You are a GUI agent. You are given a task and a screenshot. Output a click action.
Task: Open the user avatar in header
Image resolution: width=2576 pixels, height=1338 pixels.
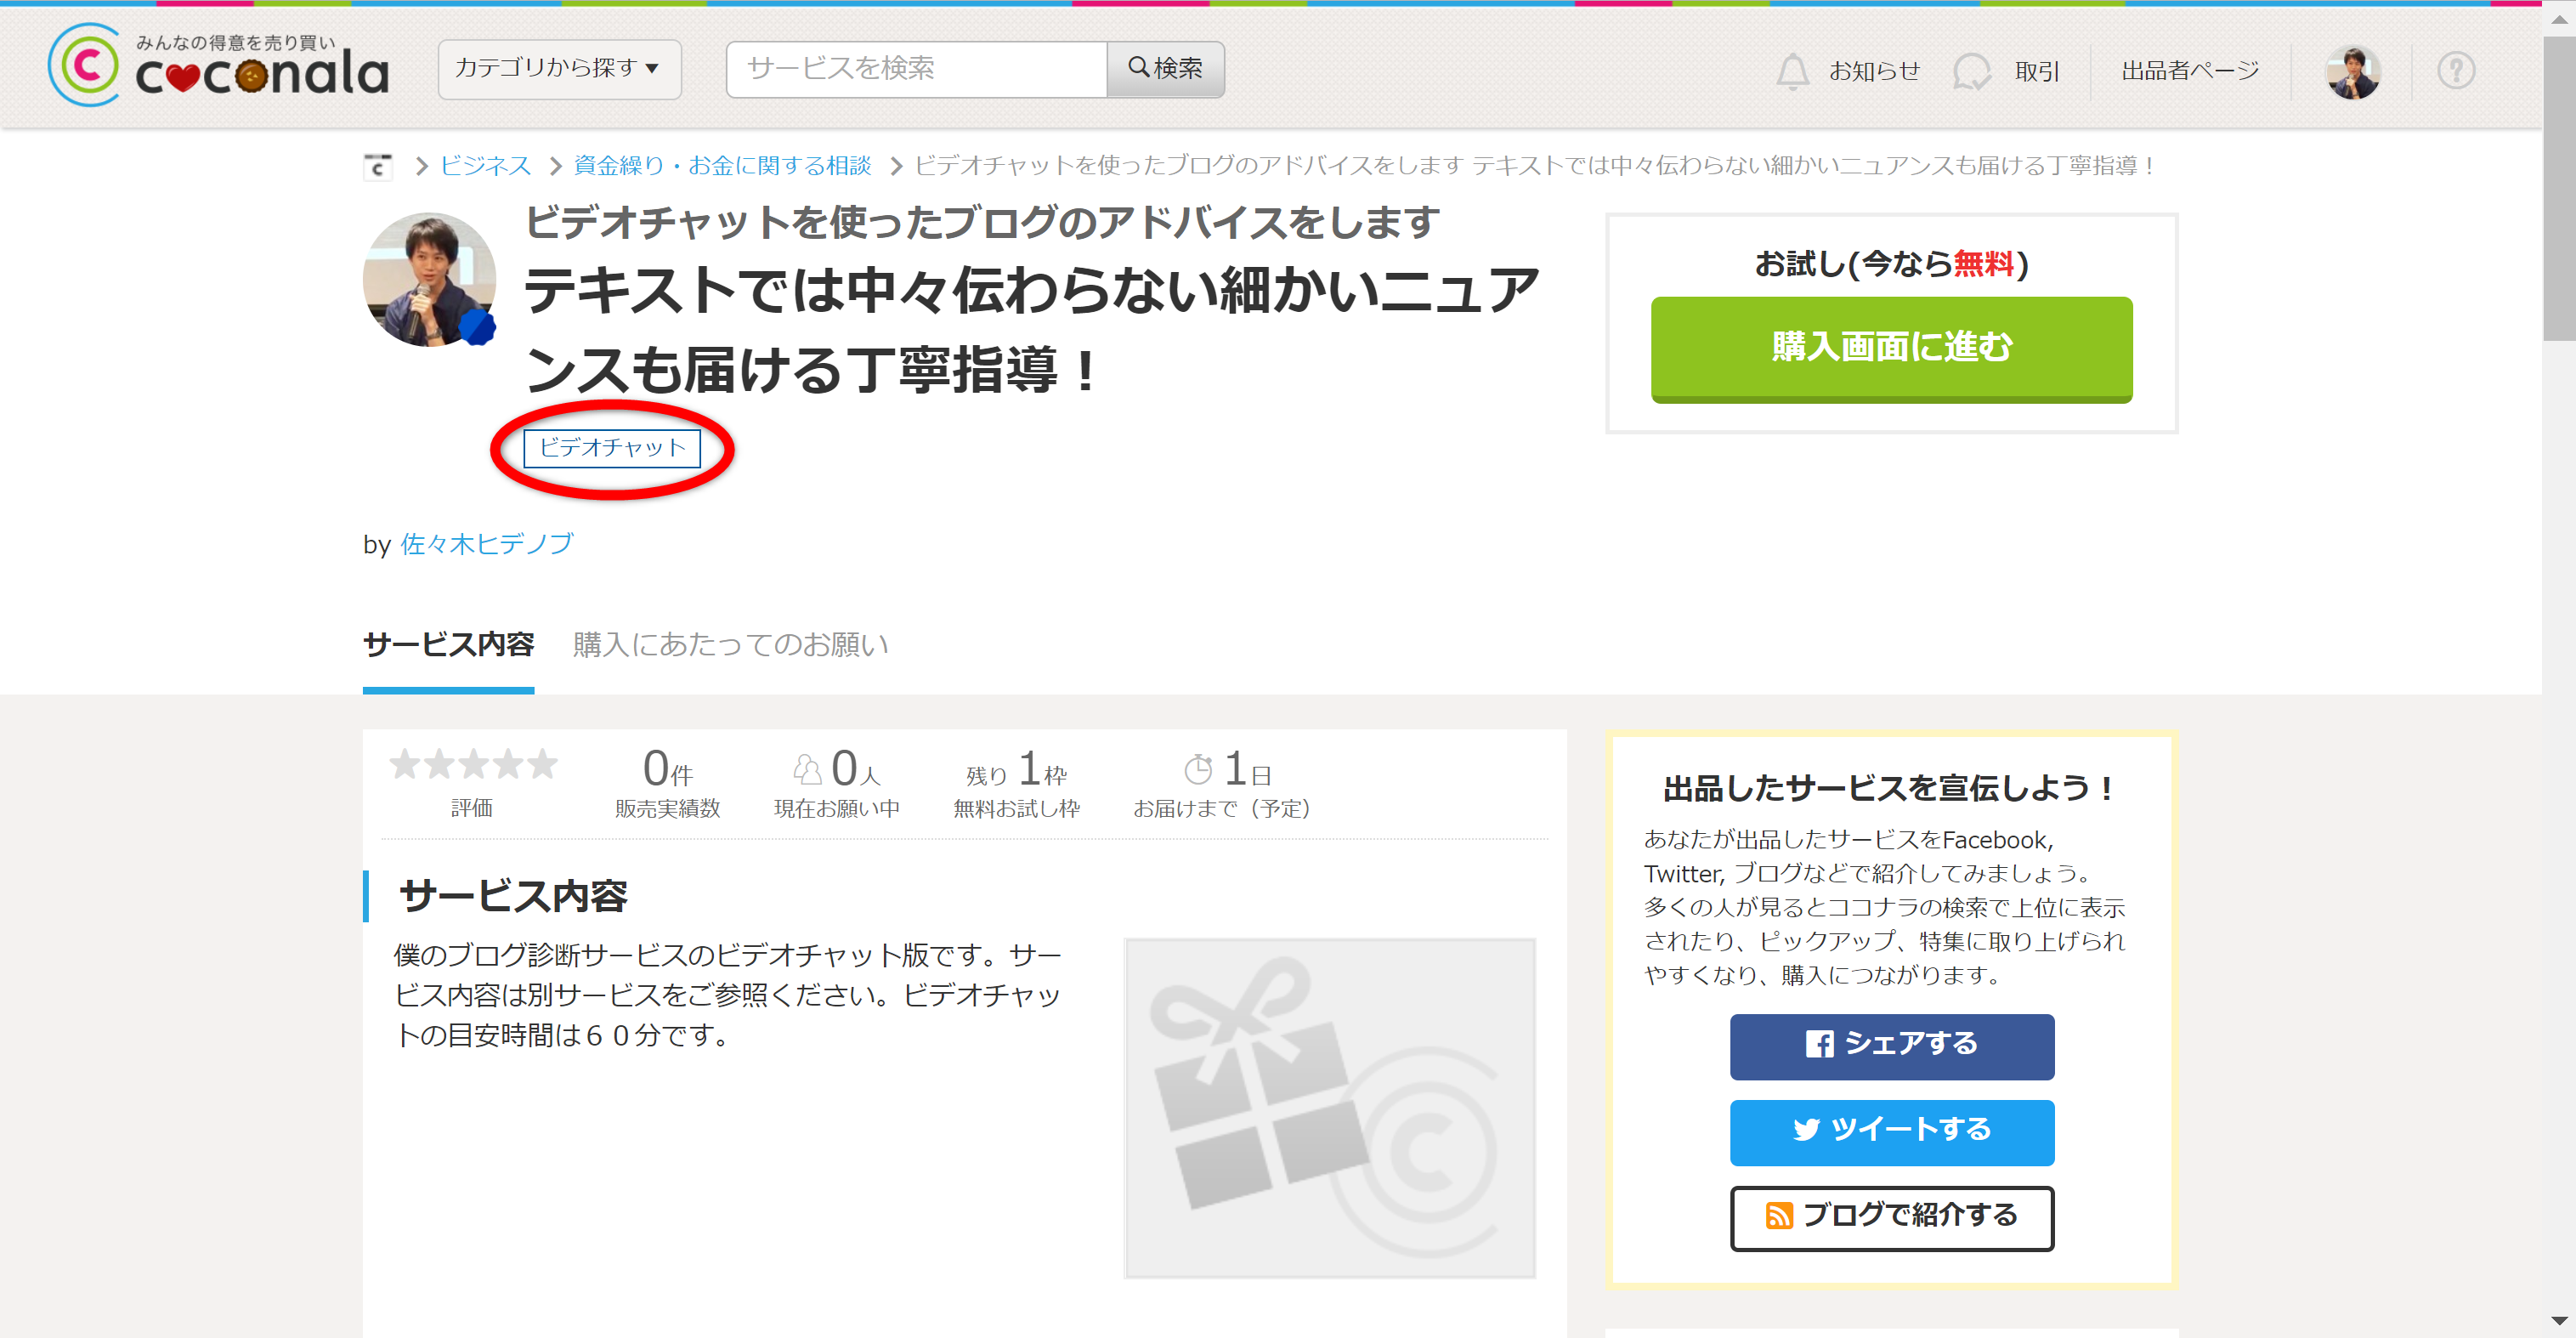coord(2352,72)
